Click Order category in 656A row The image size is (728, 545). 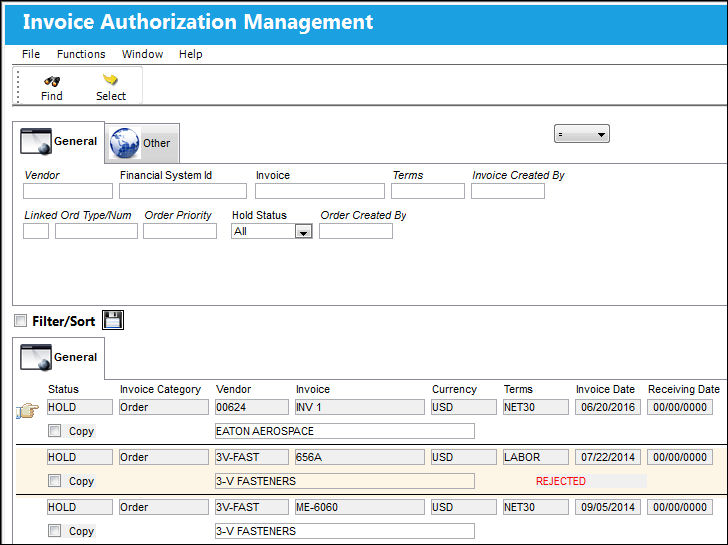coord(164,457)
